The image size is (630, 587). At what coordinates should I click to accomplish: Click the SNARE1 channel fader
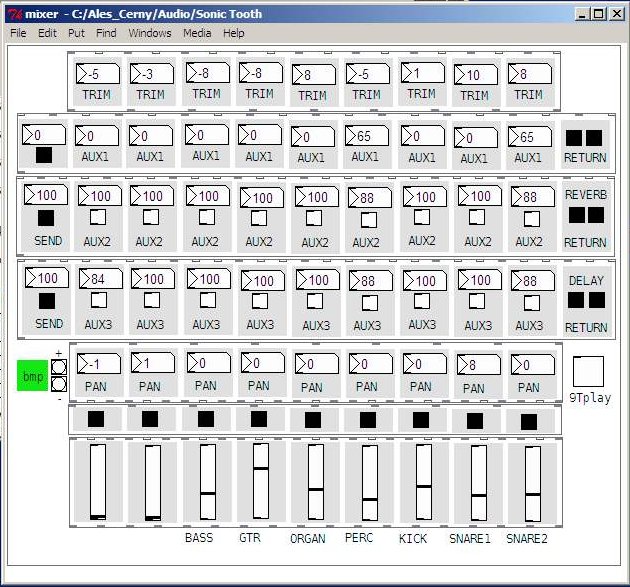click(x=479, y=483)
